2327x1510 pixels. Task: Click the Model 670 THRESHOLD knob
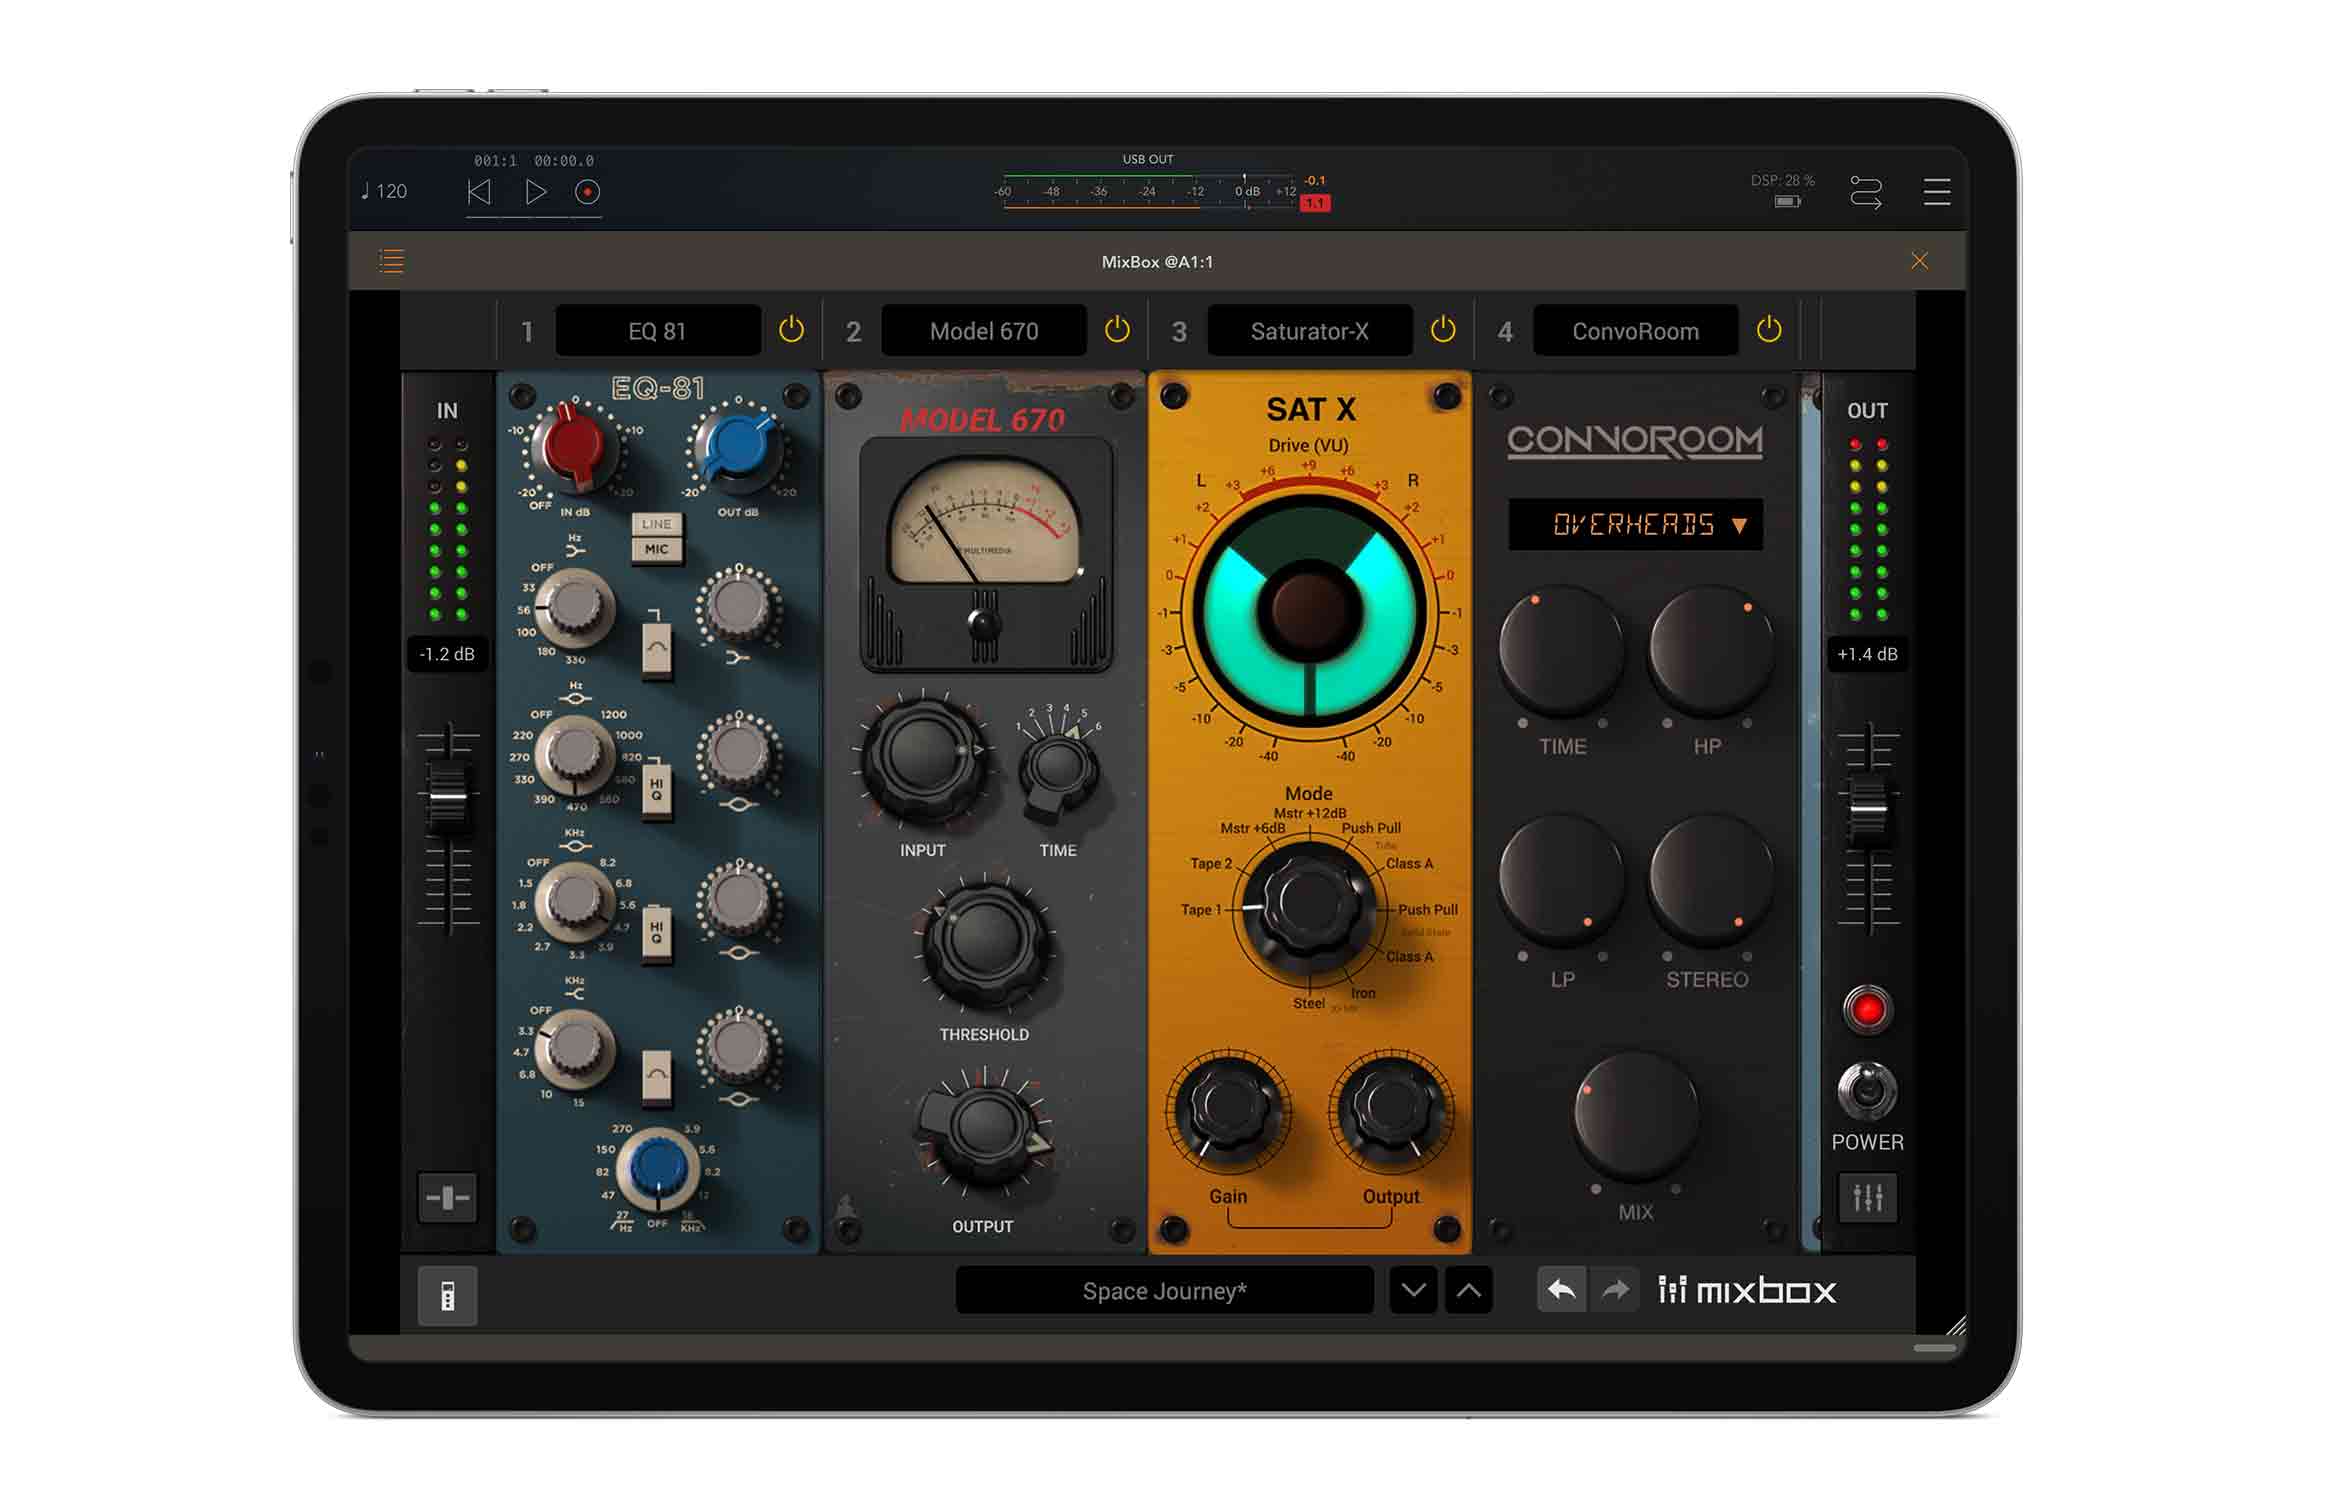pos(984,942)
